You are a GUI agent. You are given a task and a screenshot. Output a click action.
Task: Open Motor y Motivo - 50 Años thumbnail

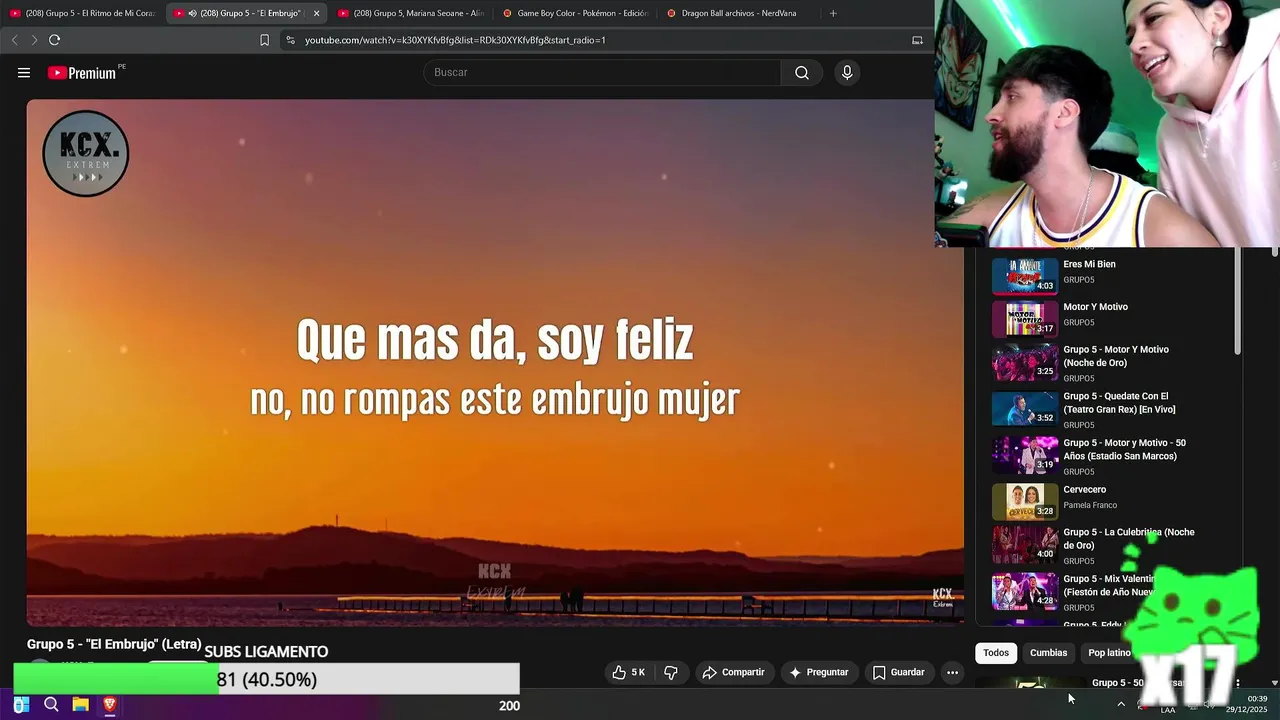click(1025, 455)
